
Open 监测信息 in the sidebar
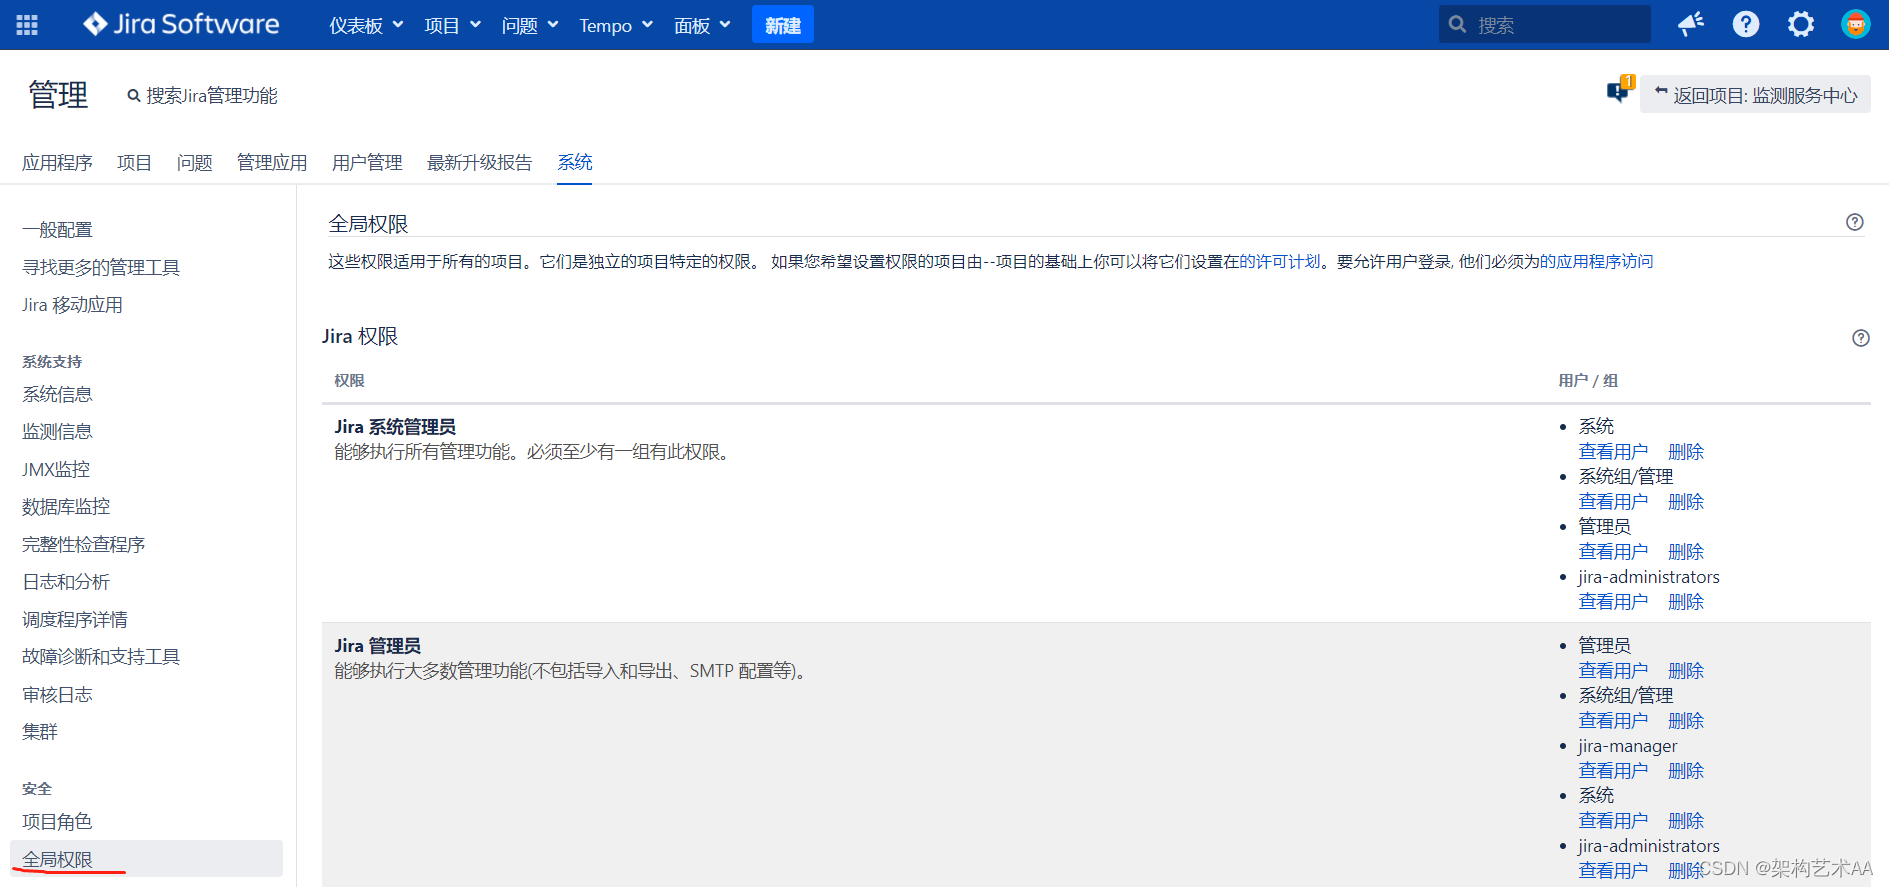57,431
